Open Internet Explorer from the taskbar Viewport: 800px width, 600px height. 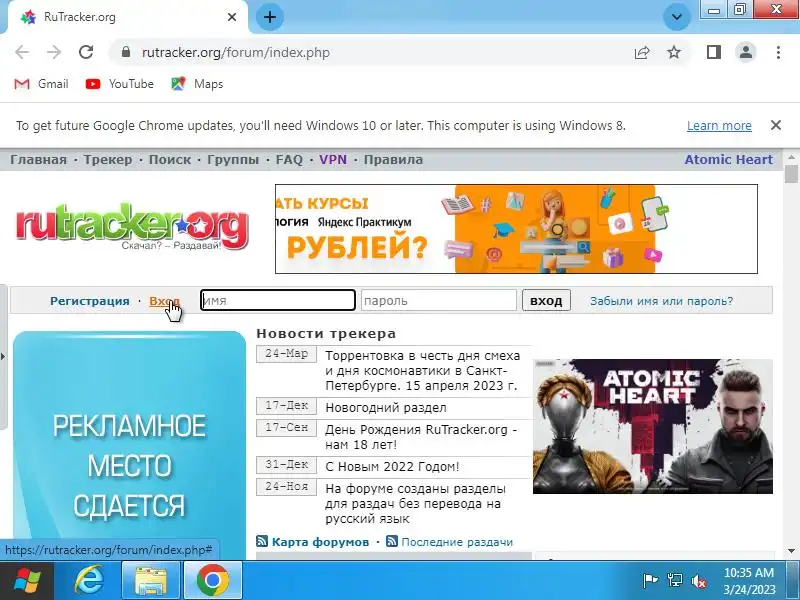(x=89, y=581)
